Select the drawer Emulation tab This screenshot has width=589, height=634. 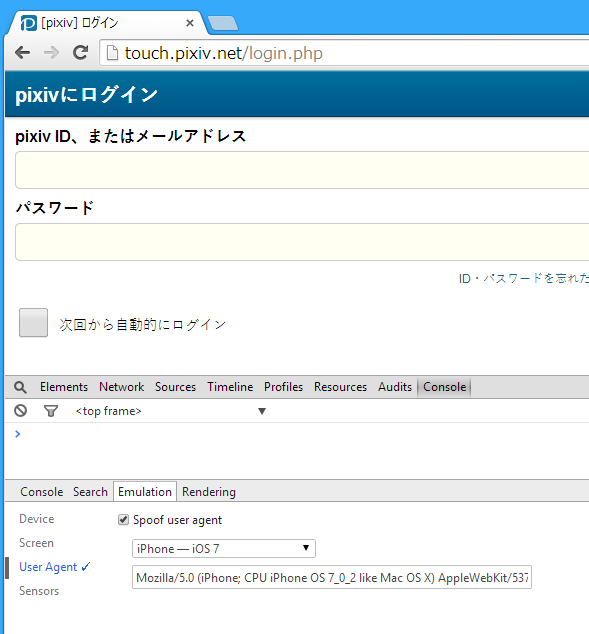[145, 492]
